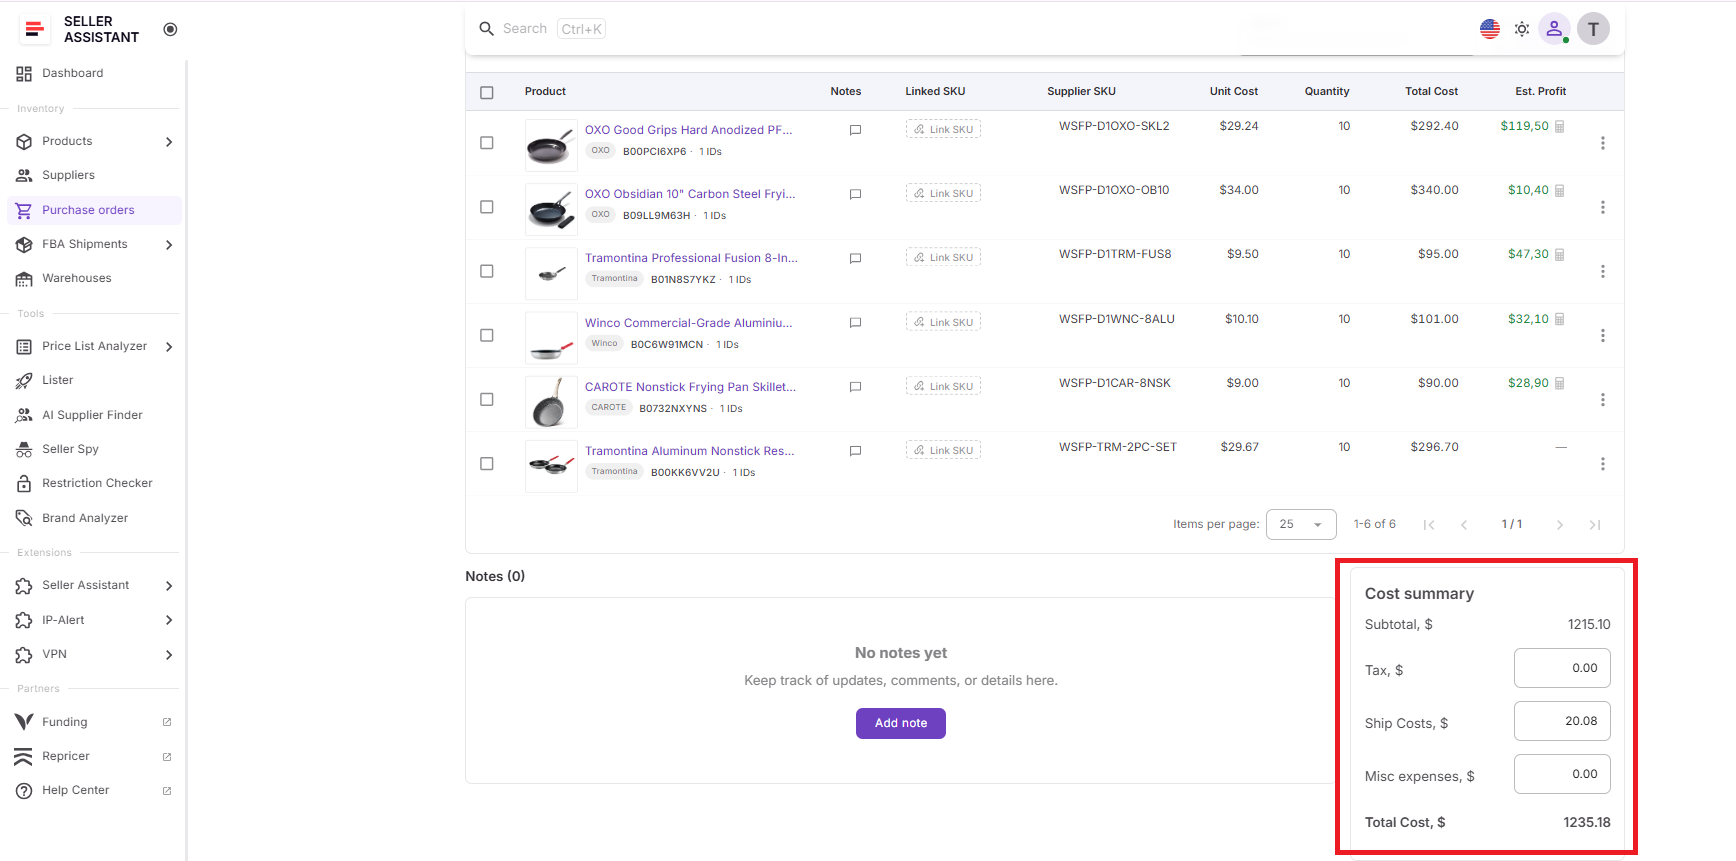Image resolution: width=1736 pixels, height=861 pixels.
Task: Check the OXO Obsidian row checkbox
Action: 487,207
